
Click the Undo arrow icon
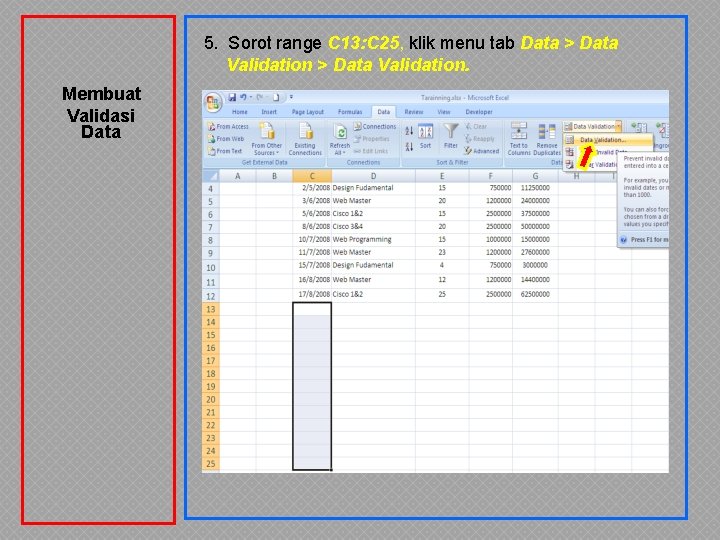(x=243, y=97)
